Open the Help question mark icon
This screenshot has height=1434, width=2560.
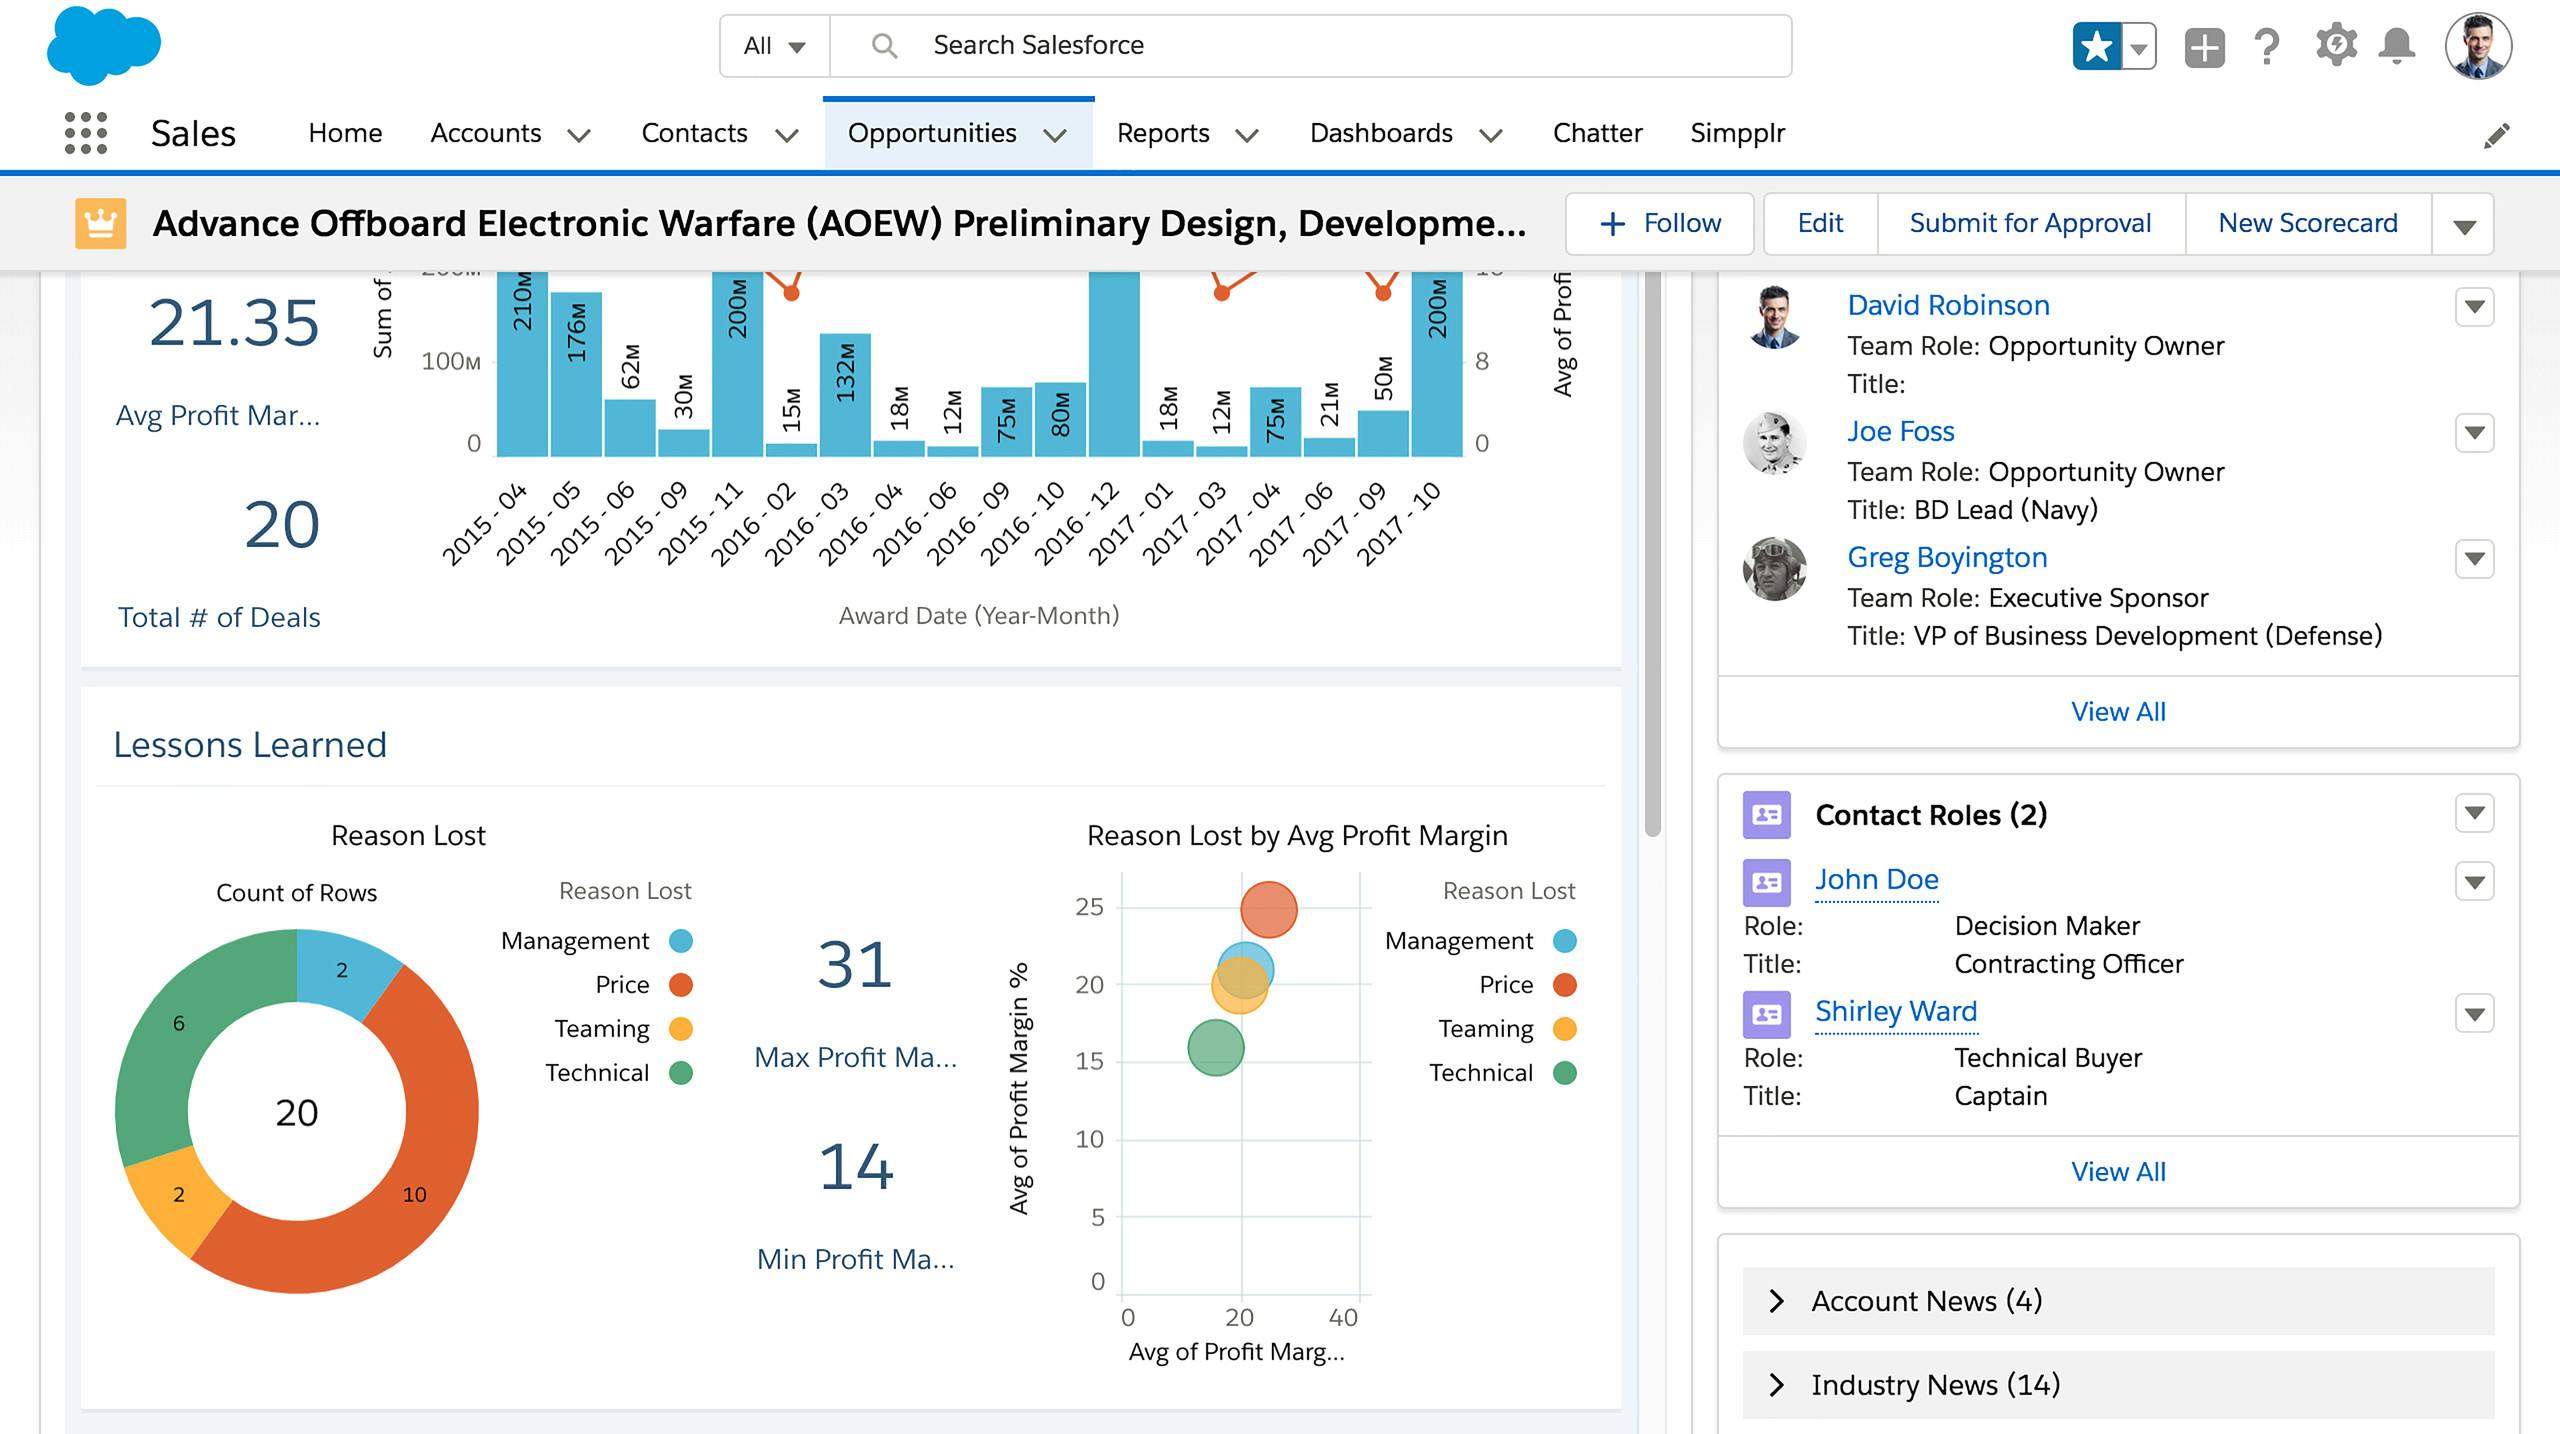(2267, 46)
